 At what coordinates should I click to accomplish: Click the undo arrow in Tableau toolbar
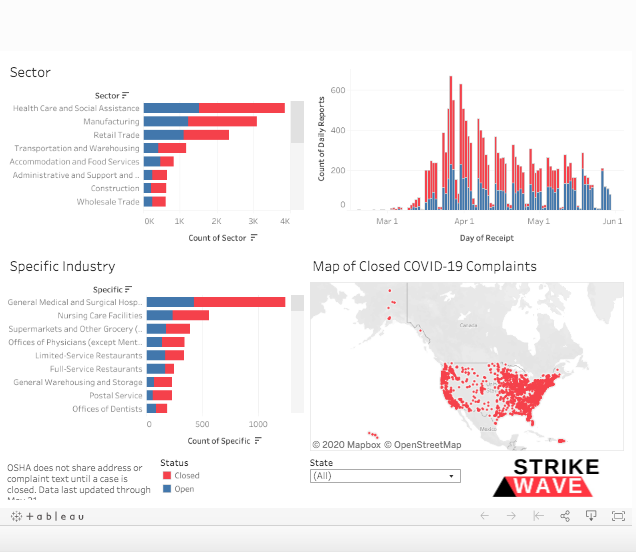(484, 516)
